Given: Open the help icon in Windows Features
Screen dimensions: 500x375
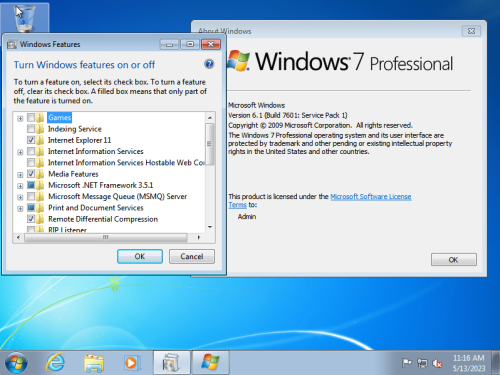Looking at the screenshot, I should (x=209, y=64).
